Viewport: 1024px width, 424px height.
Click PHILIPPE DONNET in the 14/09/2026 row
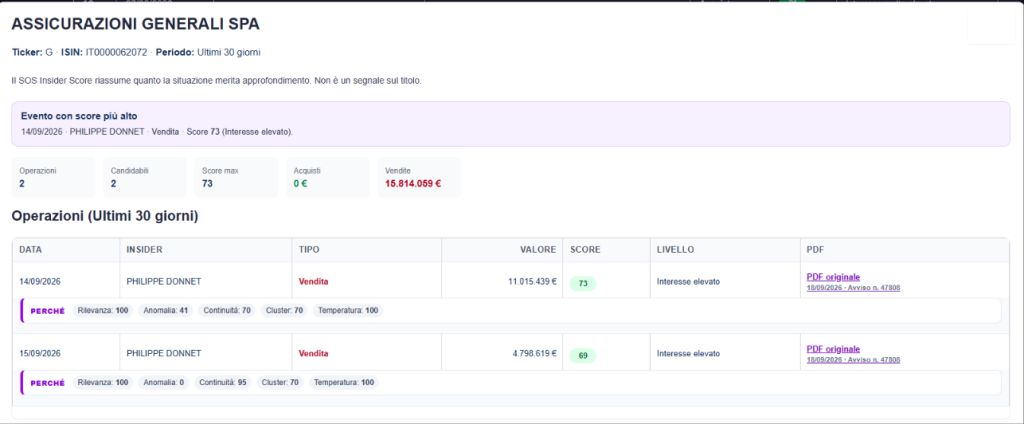pos(164,282)
